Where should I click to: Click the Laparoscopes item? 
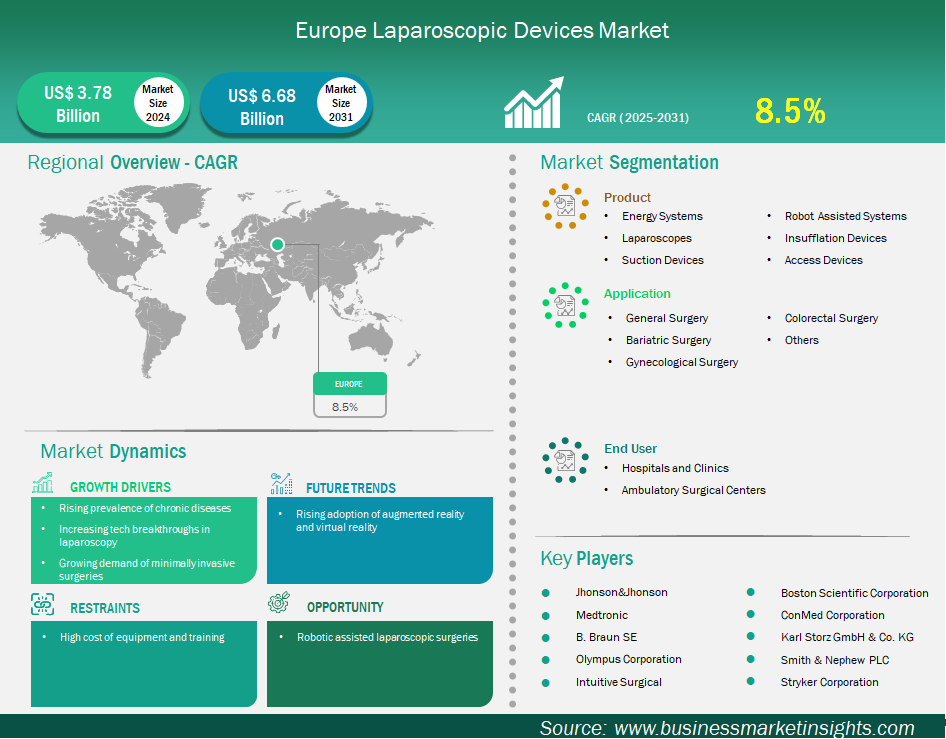point(656,238)
